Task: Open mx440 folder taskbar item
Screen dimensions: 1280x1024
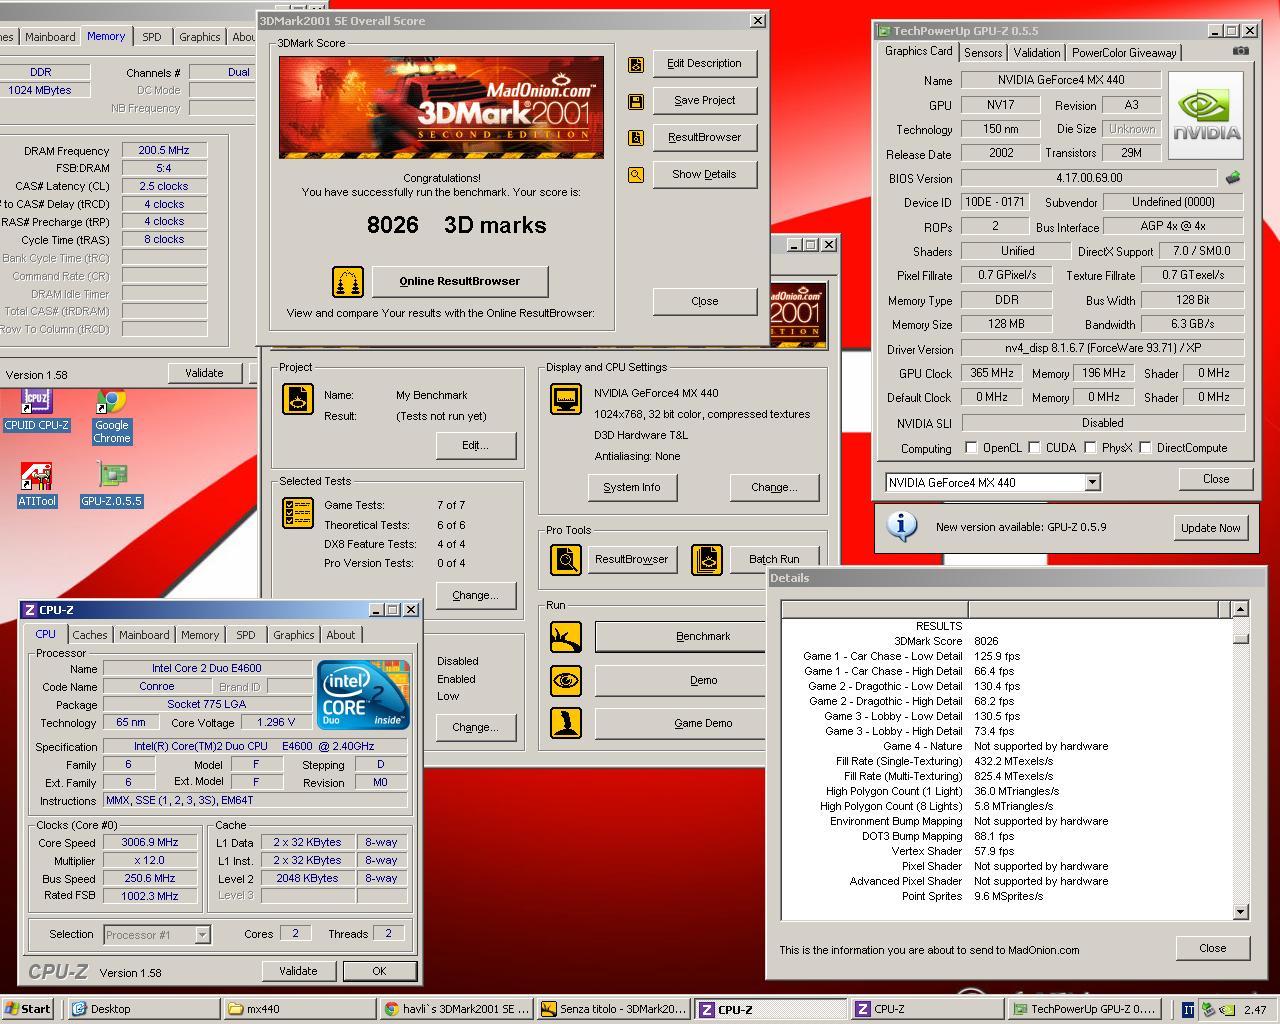Action: (300, 1009)
